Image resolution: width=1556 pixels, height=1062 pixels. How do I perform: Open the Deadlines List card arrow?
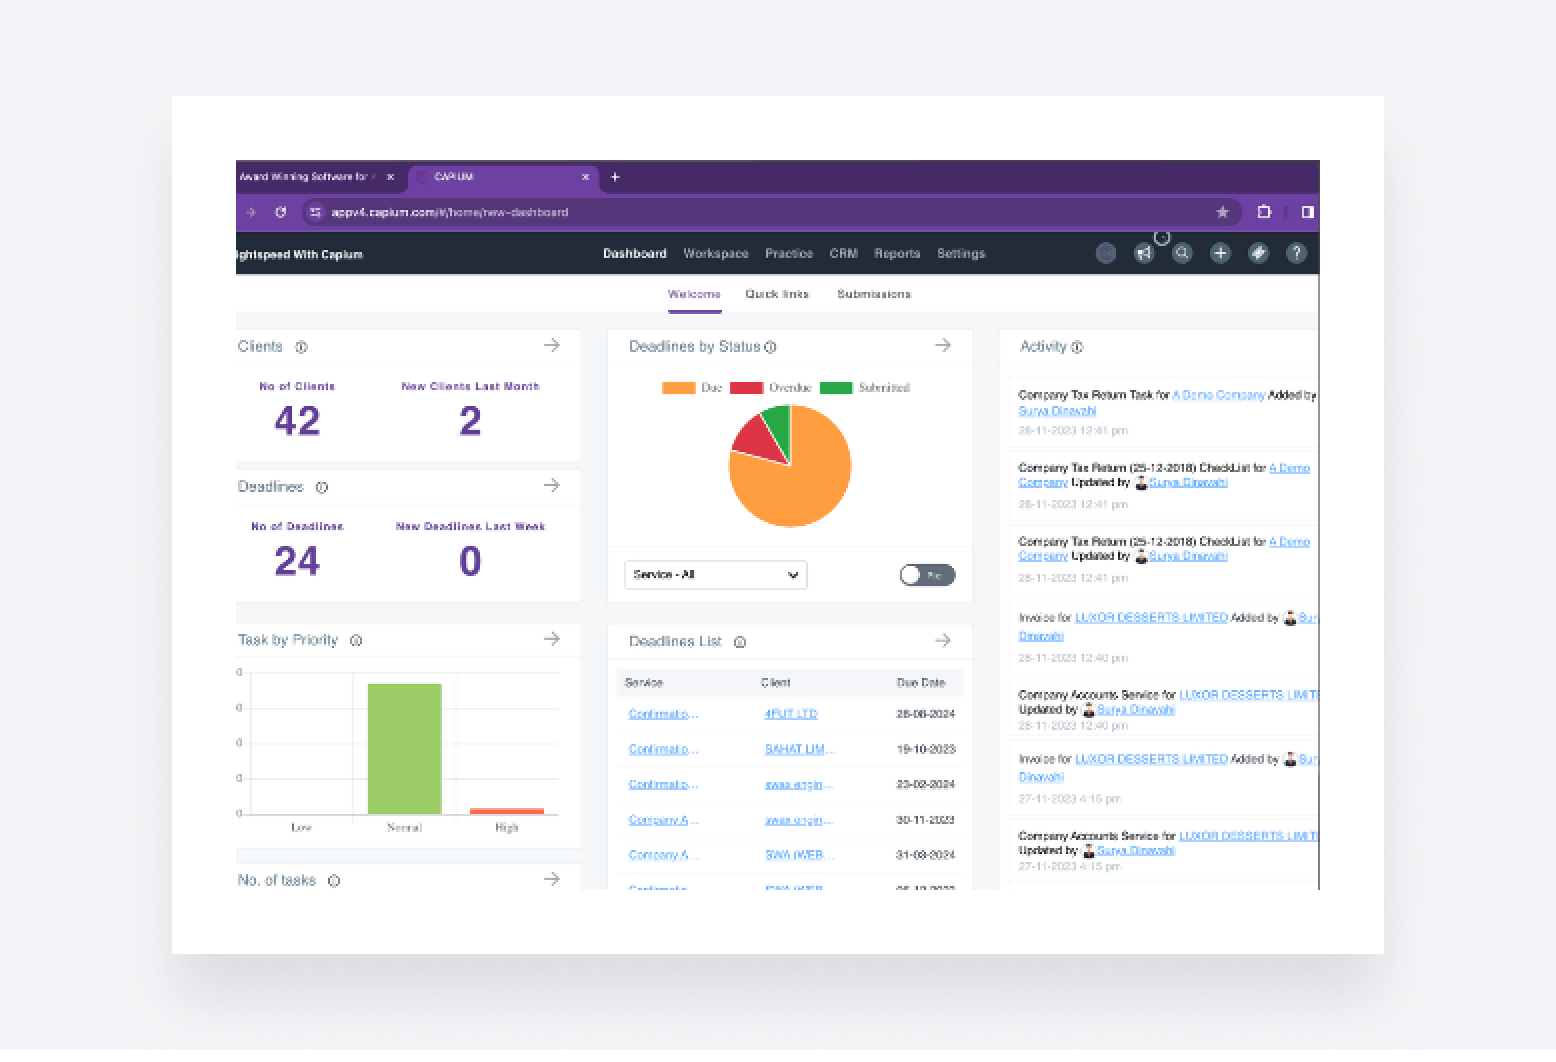tap(943, 640)
